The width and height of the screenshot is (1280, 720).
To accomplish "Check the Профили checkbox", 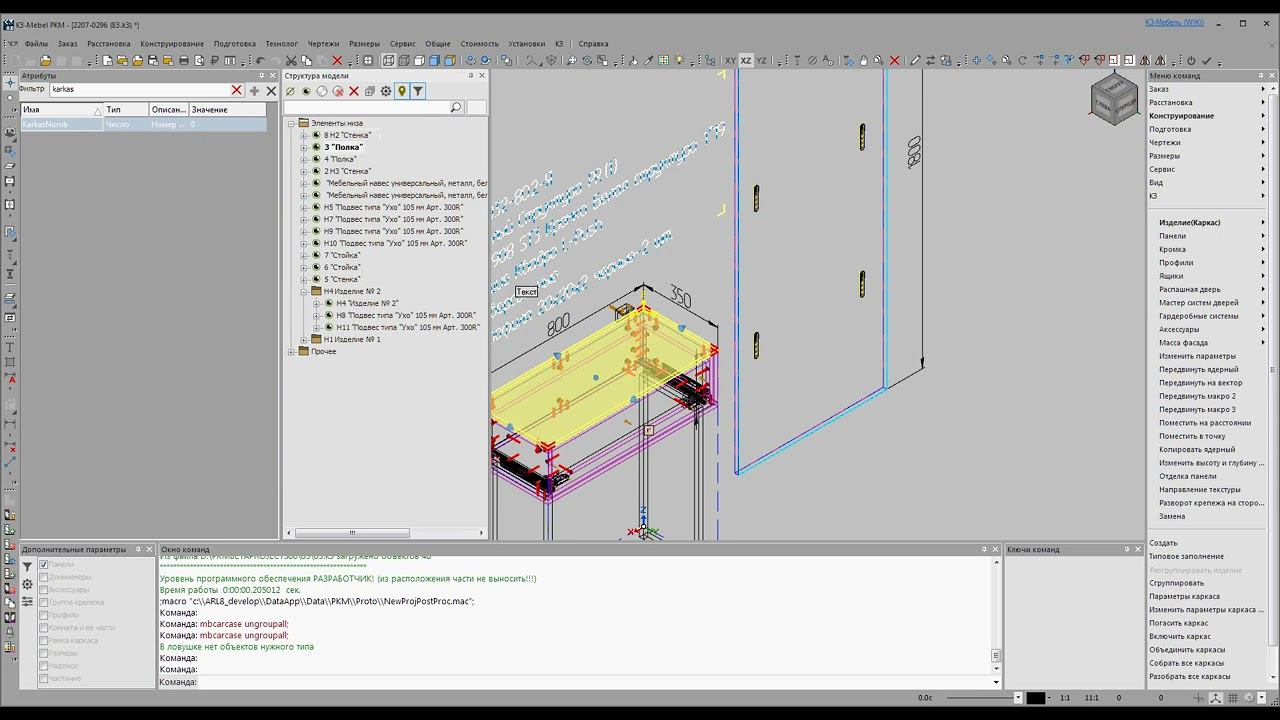I will point(44,615).
